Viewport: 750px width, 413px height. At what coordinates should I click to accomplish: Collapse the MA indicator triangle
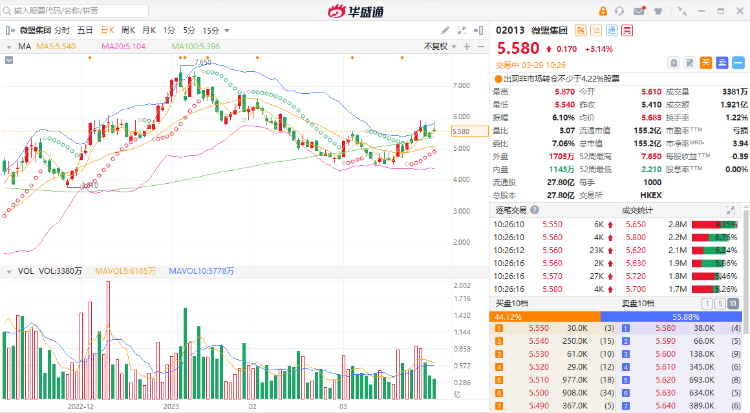click(10, 46)
